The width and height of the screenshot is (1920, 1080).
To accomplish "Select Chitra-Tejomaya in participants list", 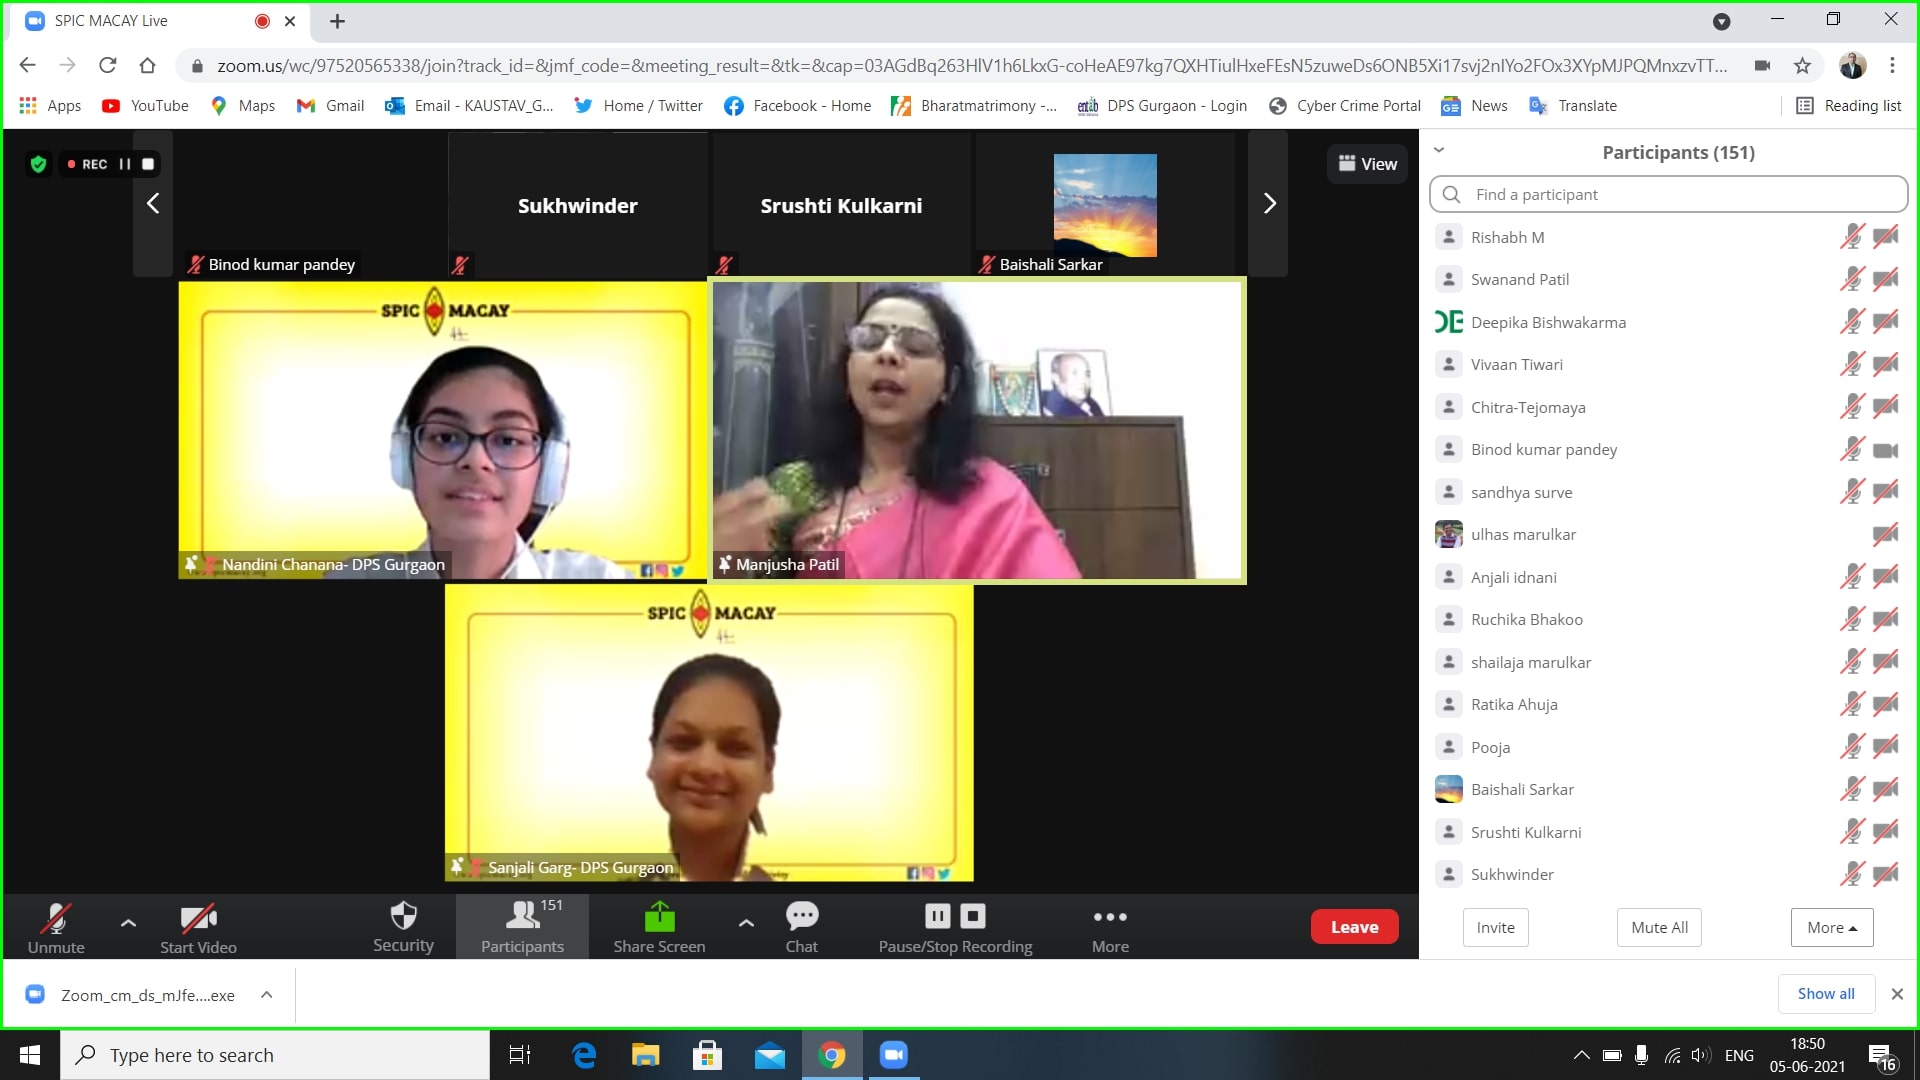I will [1668, 407].
